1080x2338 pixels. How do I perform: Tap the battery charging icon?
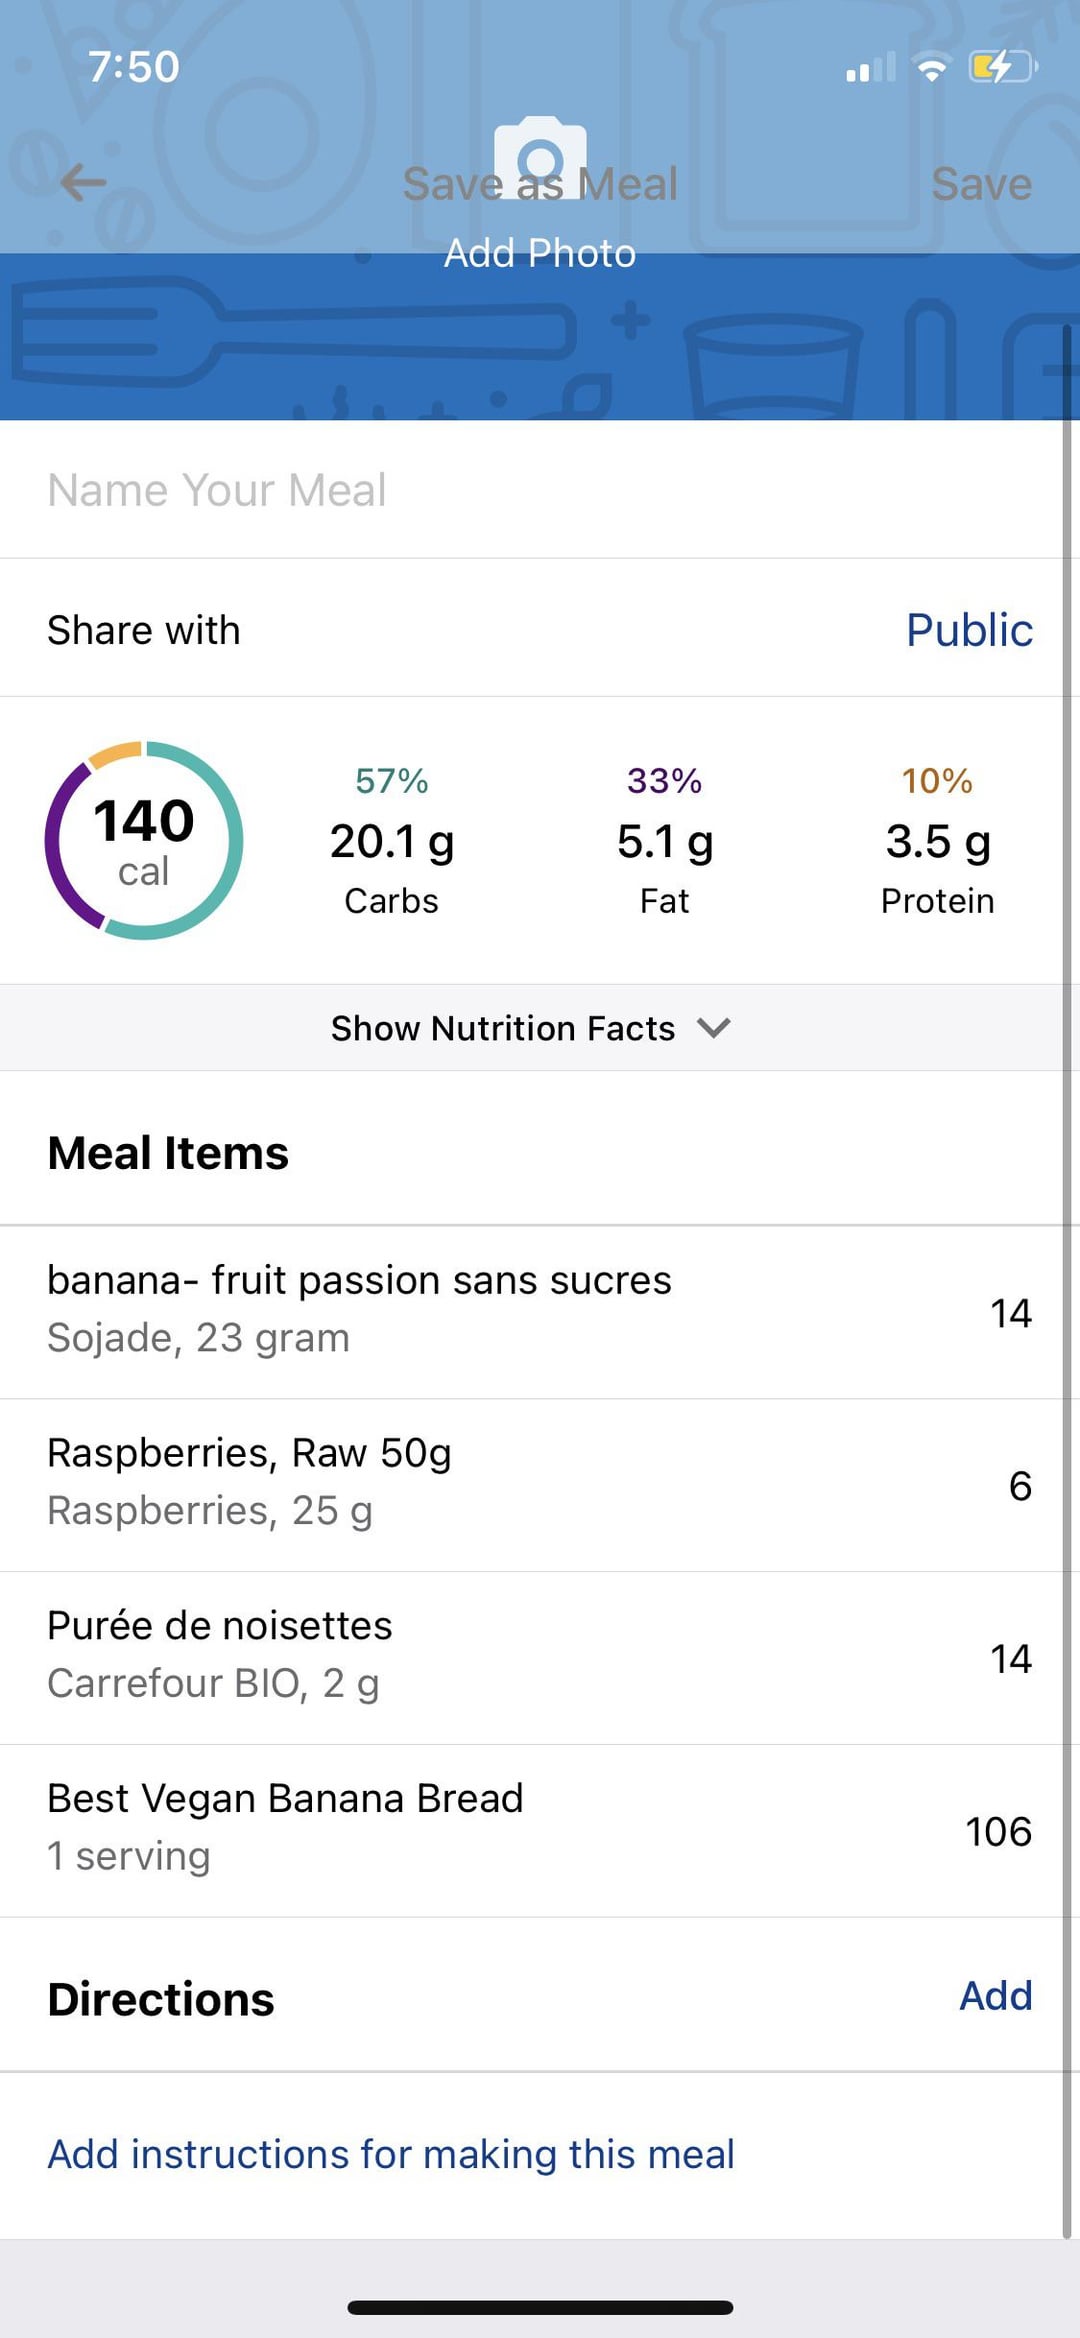pyautogui.click(x=1002, y=67)
